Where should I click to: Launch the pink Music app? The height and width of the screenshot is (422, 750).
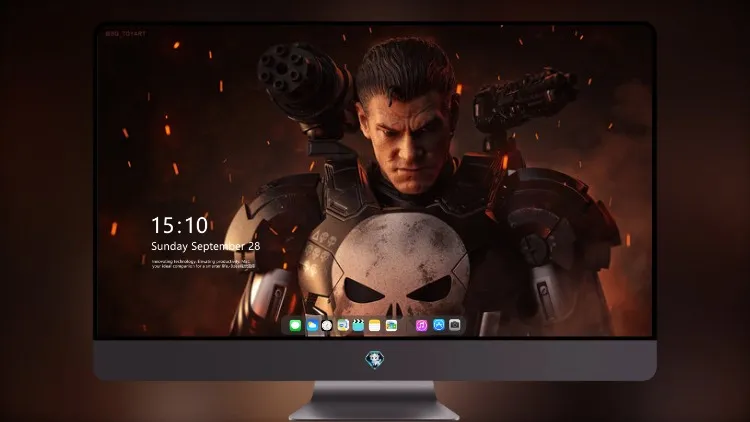[421, 326]
